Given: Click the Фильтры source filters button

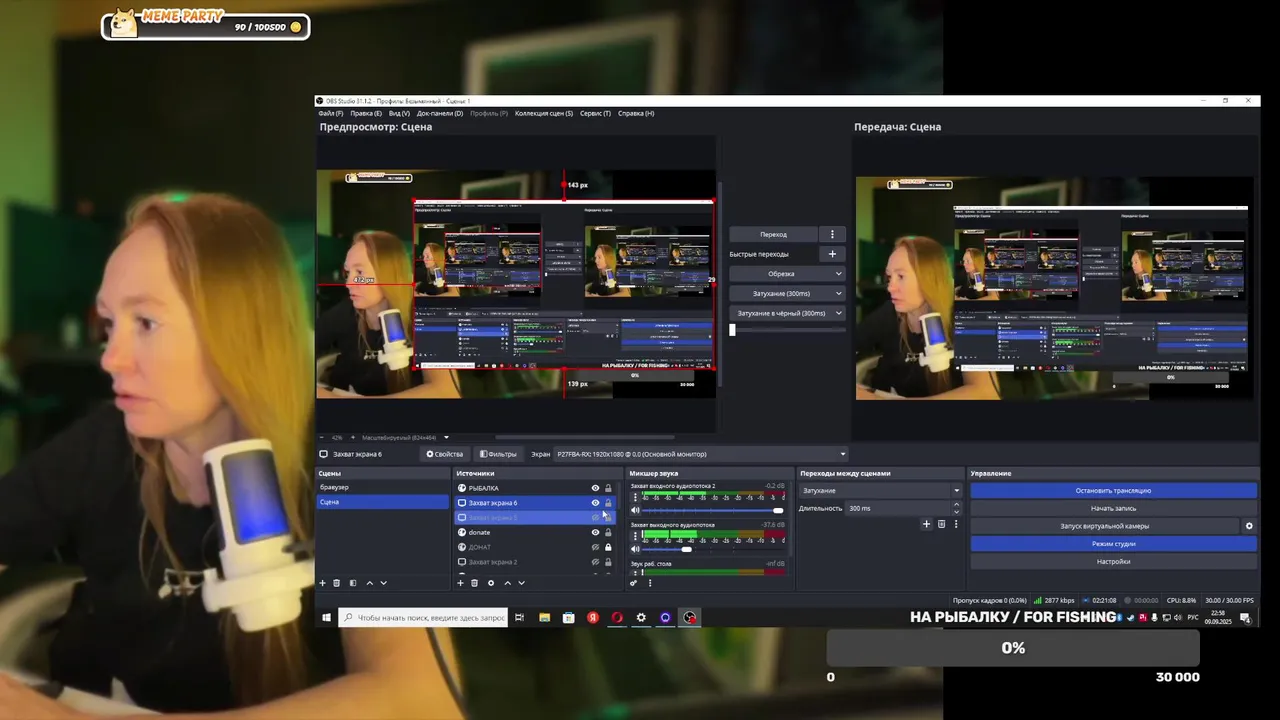Looking at the screenshot, I should point(497,454).
